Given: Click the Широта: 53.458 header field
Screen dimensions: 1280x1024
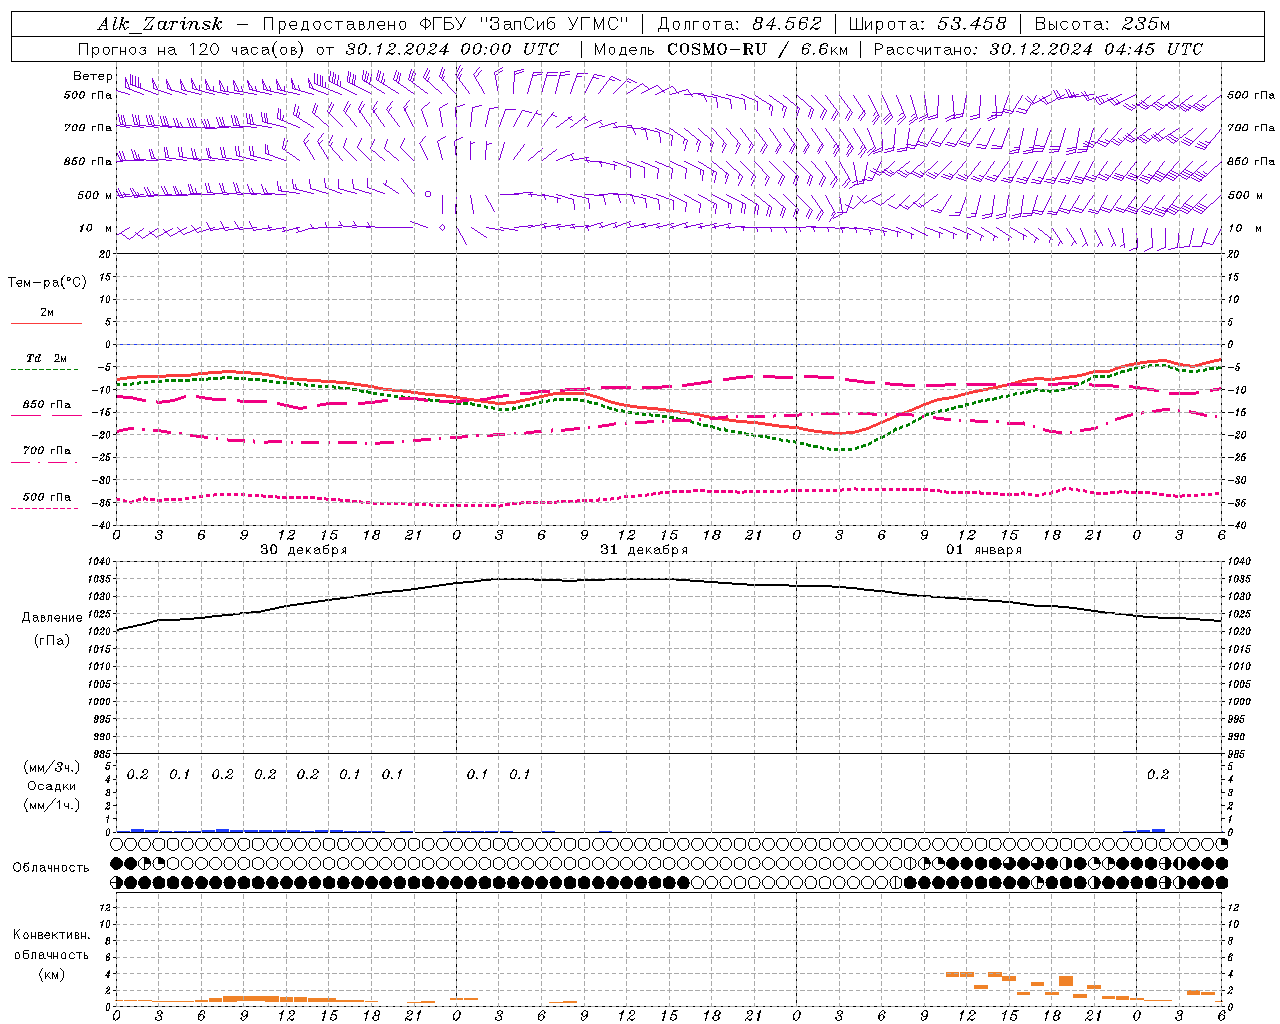Looking at the screenshot, I should point(927,24).
